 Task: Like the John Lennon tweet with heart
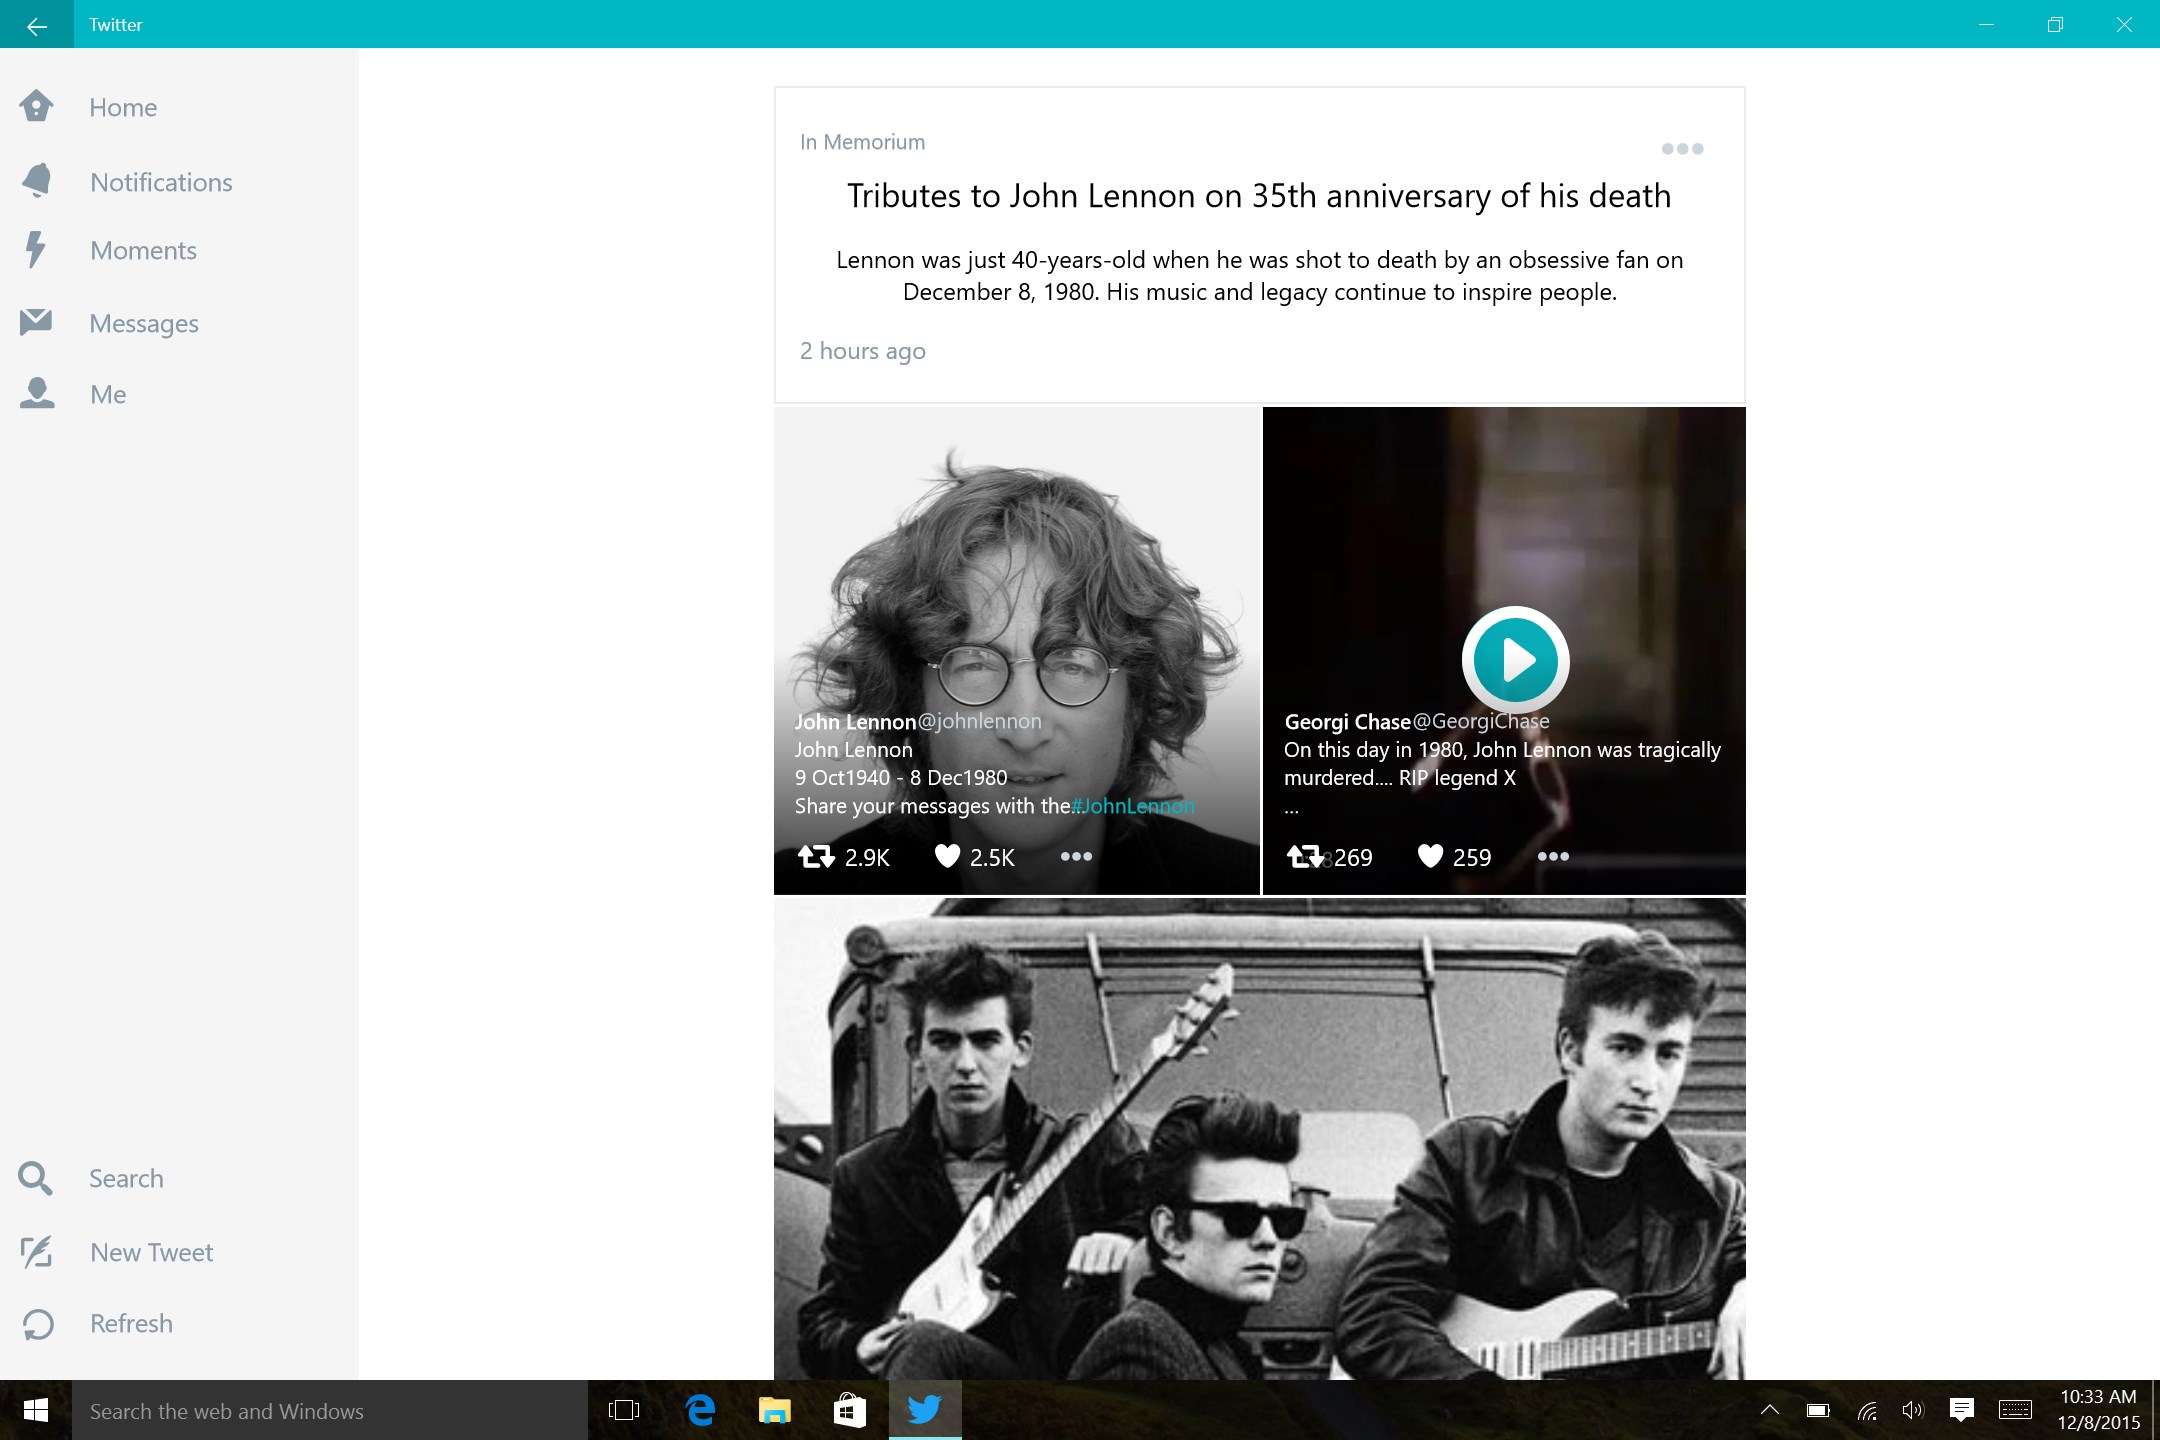pos(946,857)
